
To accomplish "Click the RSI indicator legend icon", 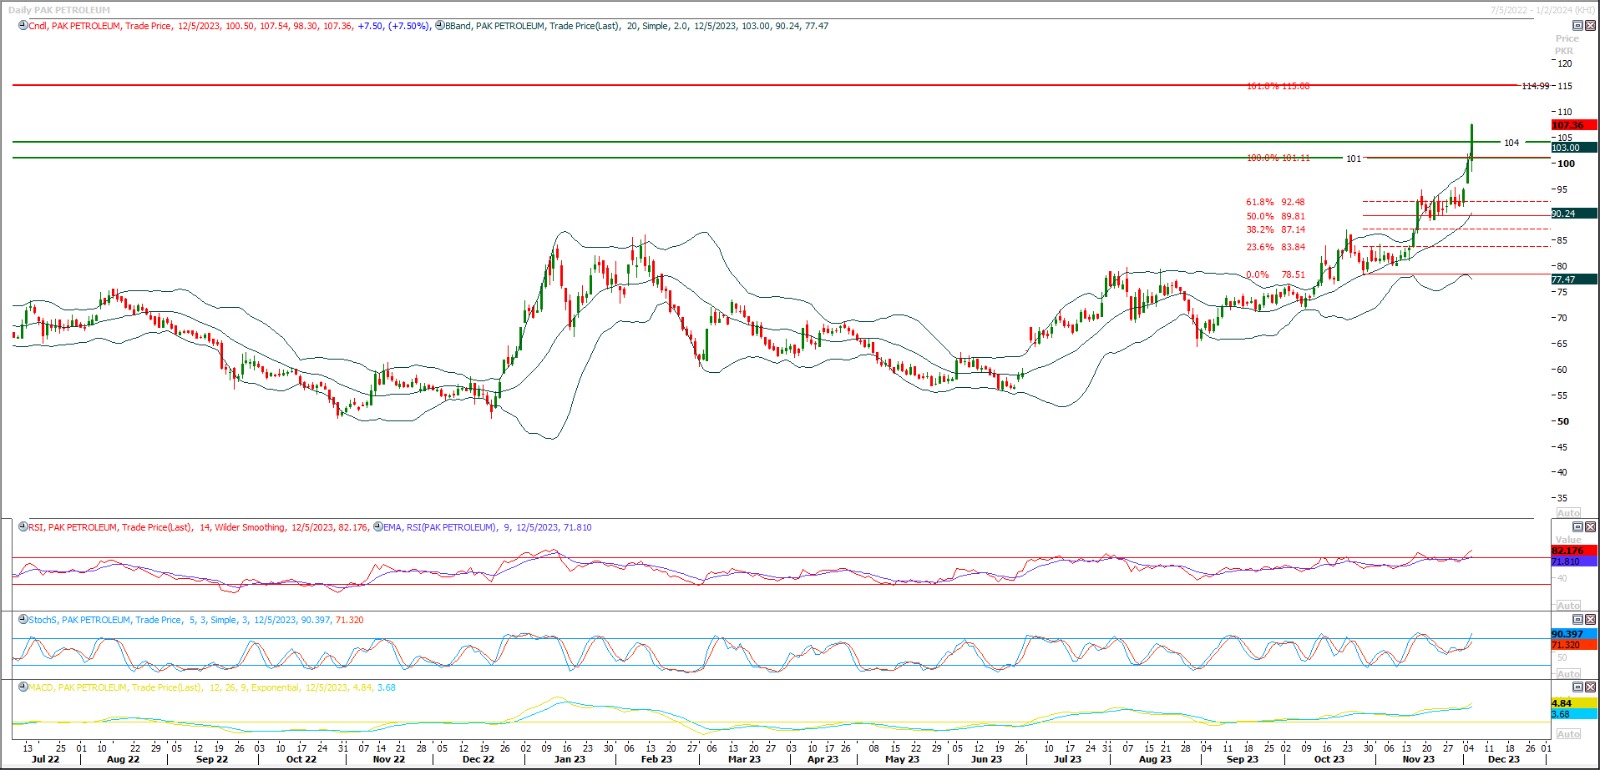I will pyautogui.click(x=23, y=527).
